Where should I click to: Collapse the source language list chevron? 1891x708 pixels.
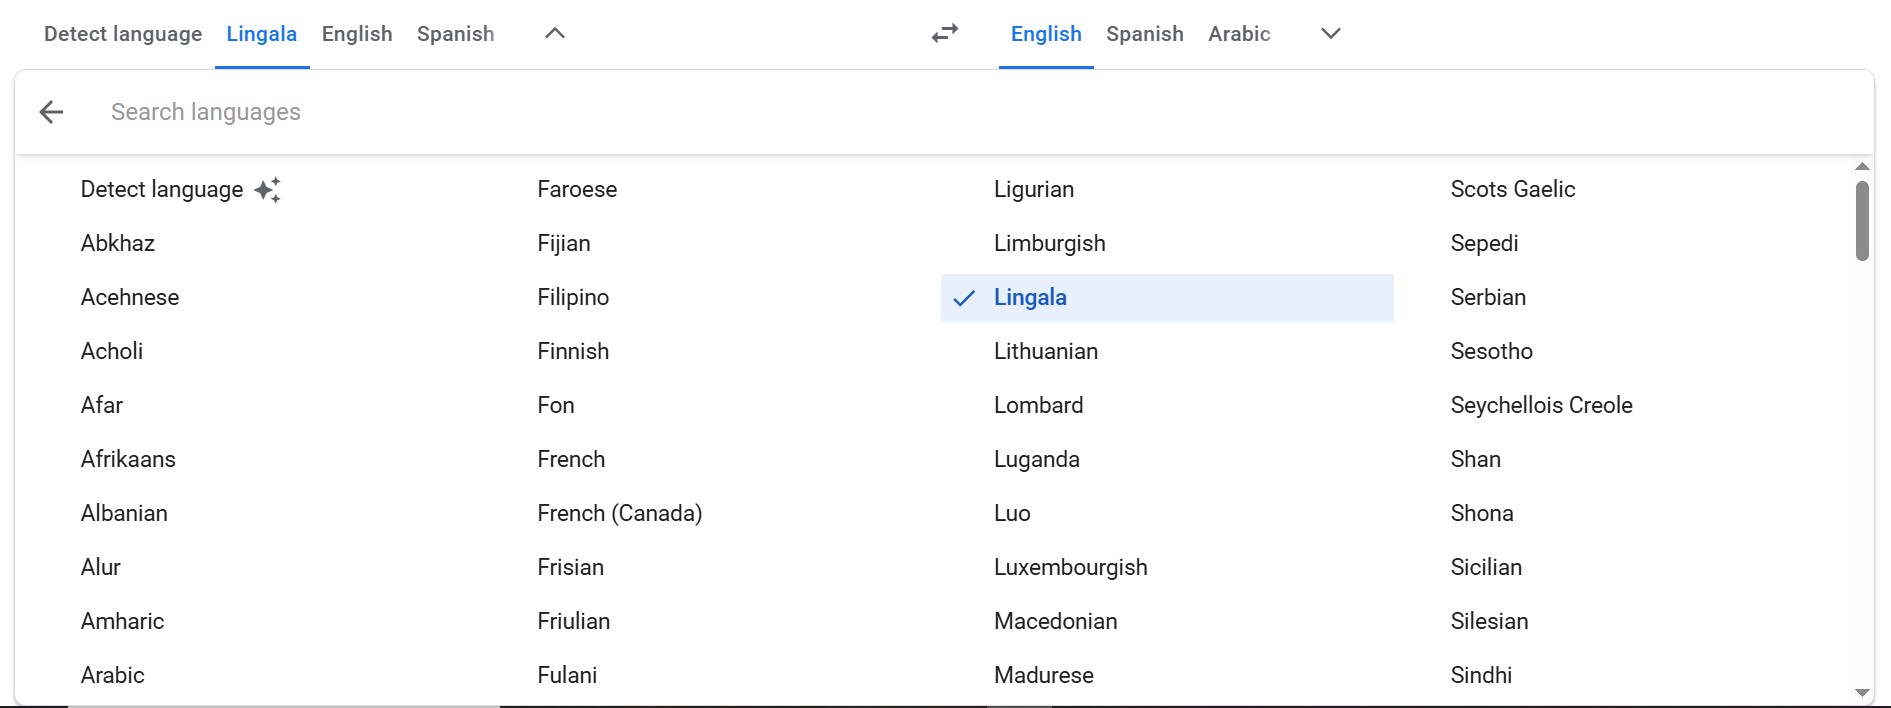click(555, 34)
